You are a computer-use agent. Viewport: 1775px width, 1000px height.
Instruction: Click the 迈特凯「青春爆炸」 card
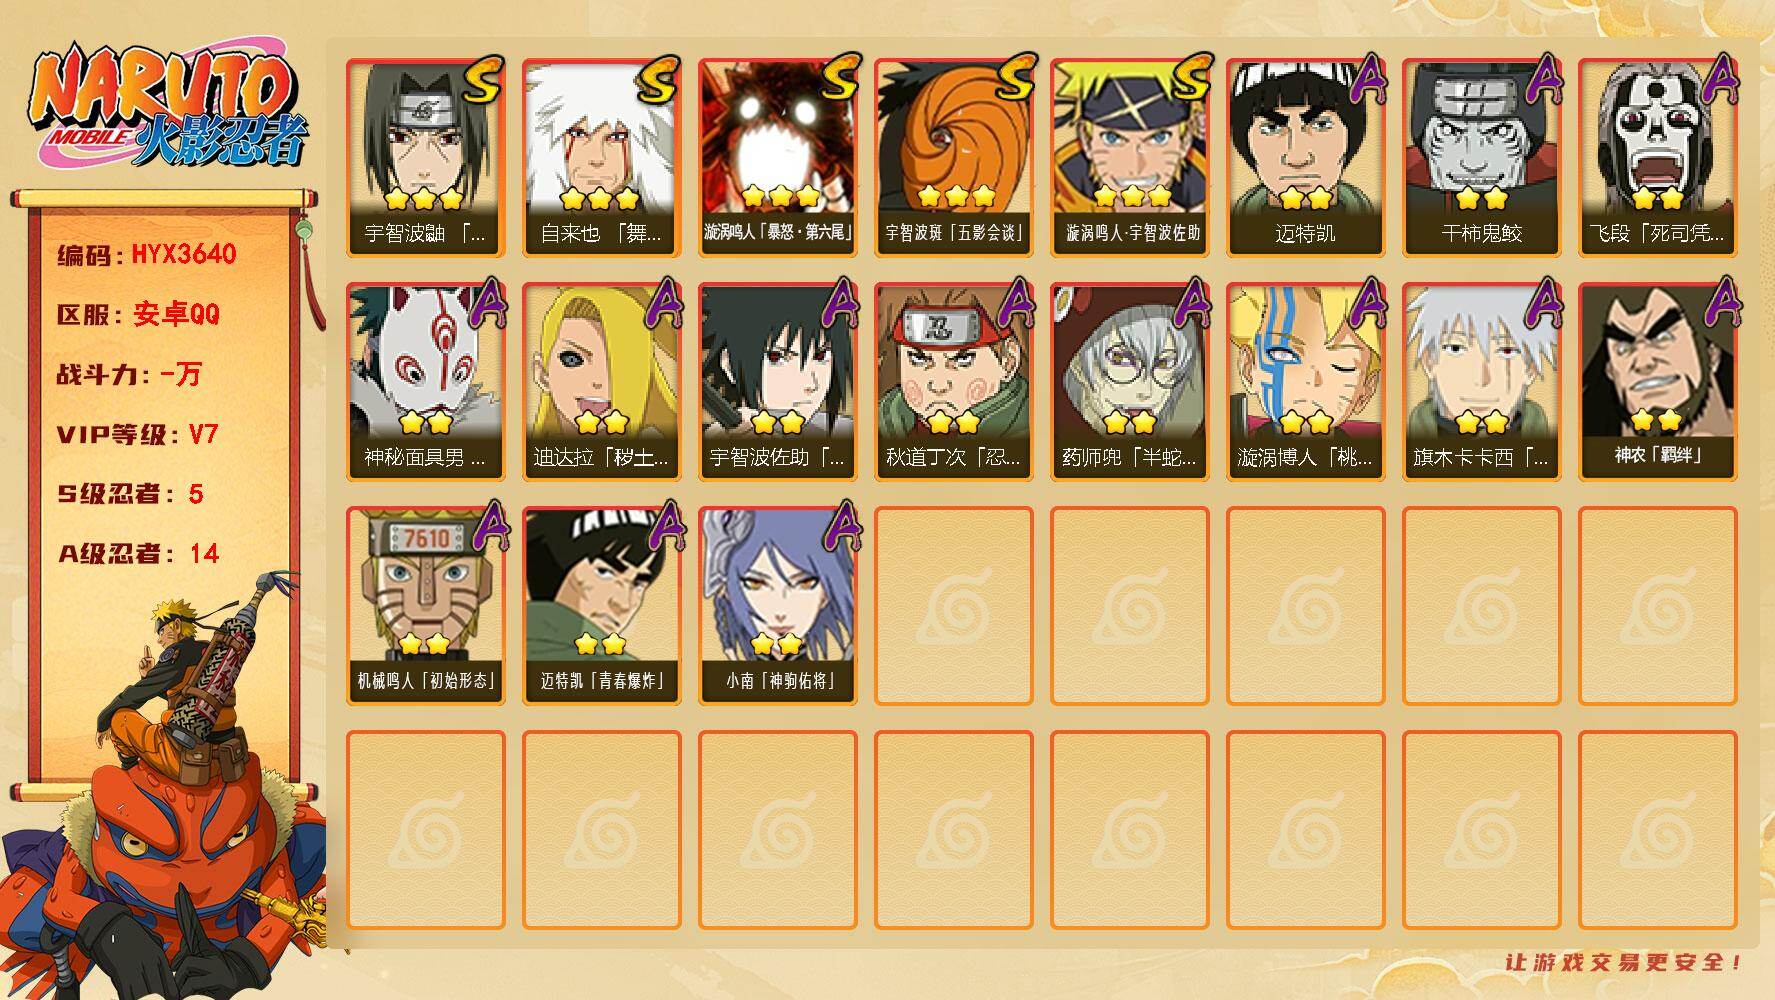pos(602,606)
